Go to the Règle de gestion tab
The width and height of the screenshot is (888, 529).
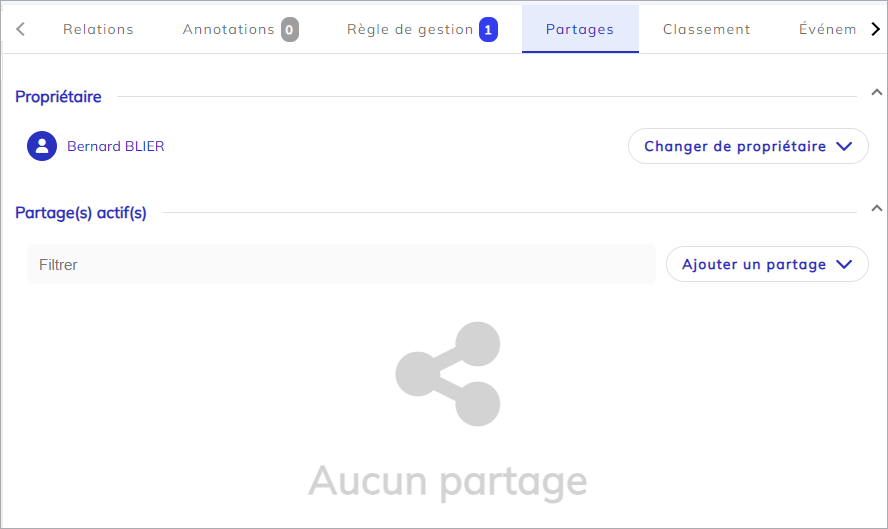410,29
